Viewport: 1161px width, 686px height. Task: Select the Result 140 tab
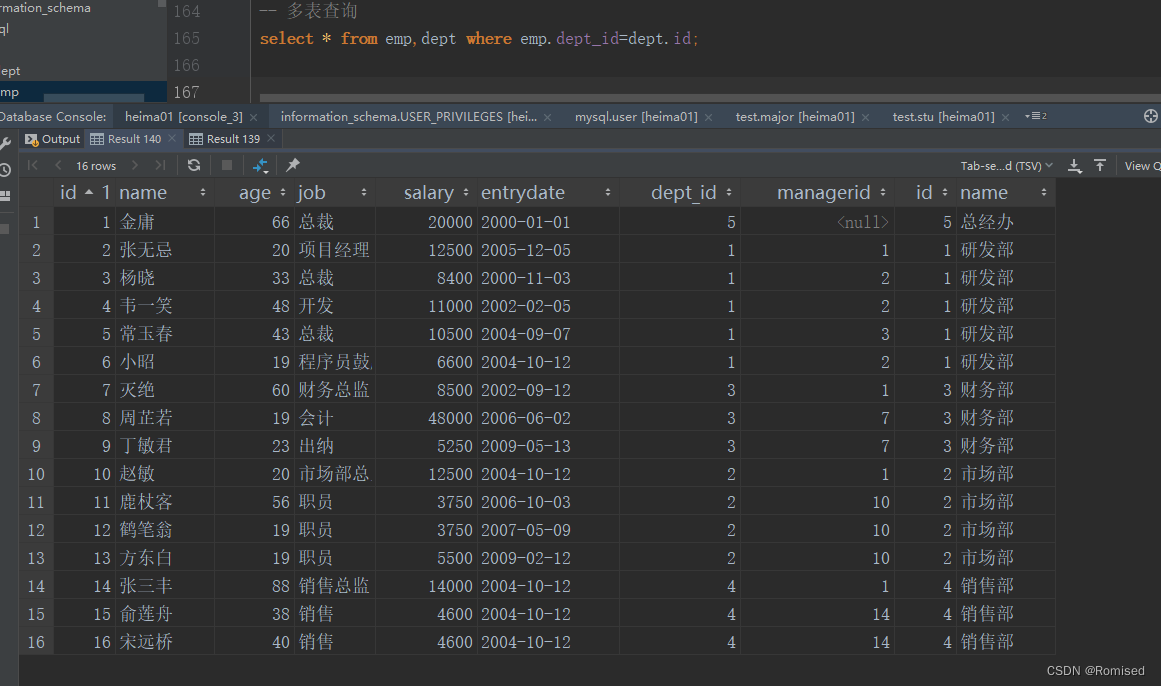pyautogui.click(x=126, y=139)
